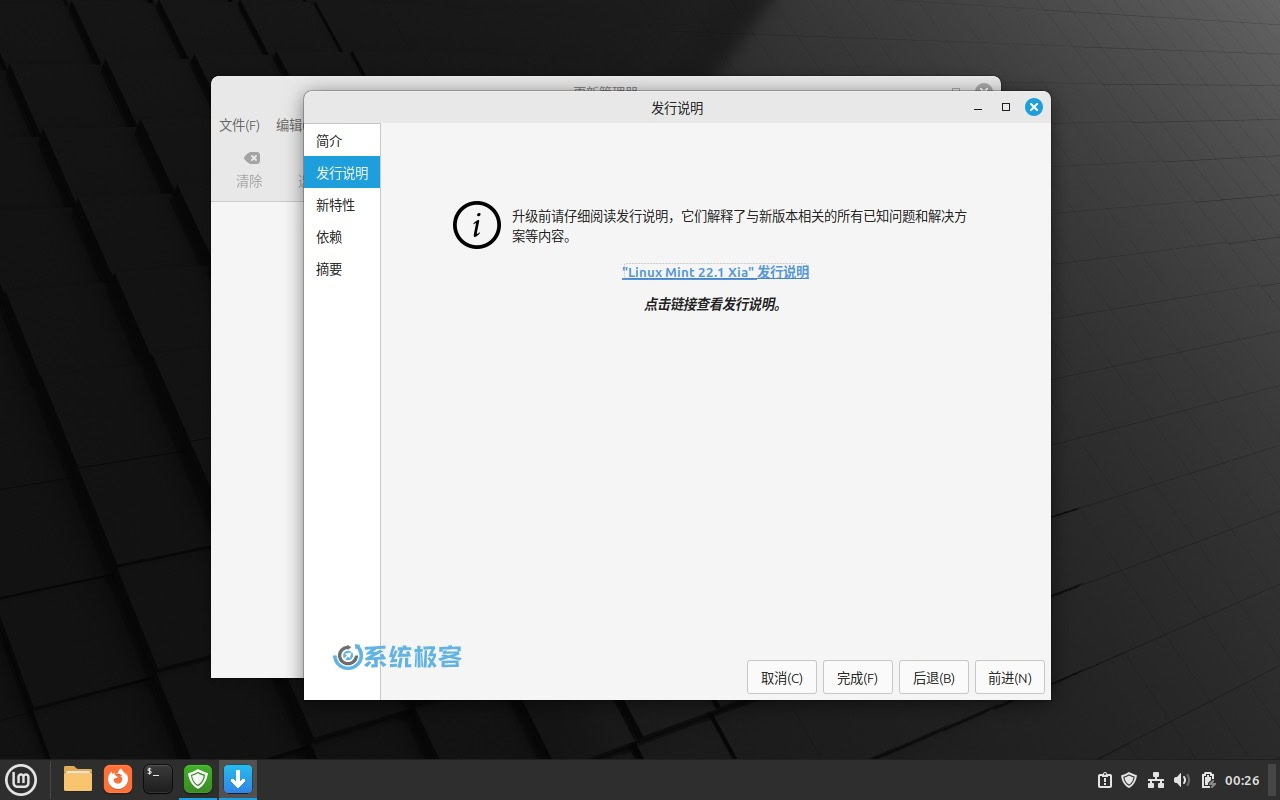
Task: Click the 完成(F) finish button
Action: pyautogui.click(x=857, y=677)
